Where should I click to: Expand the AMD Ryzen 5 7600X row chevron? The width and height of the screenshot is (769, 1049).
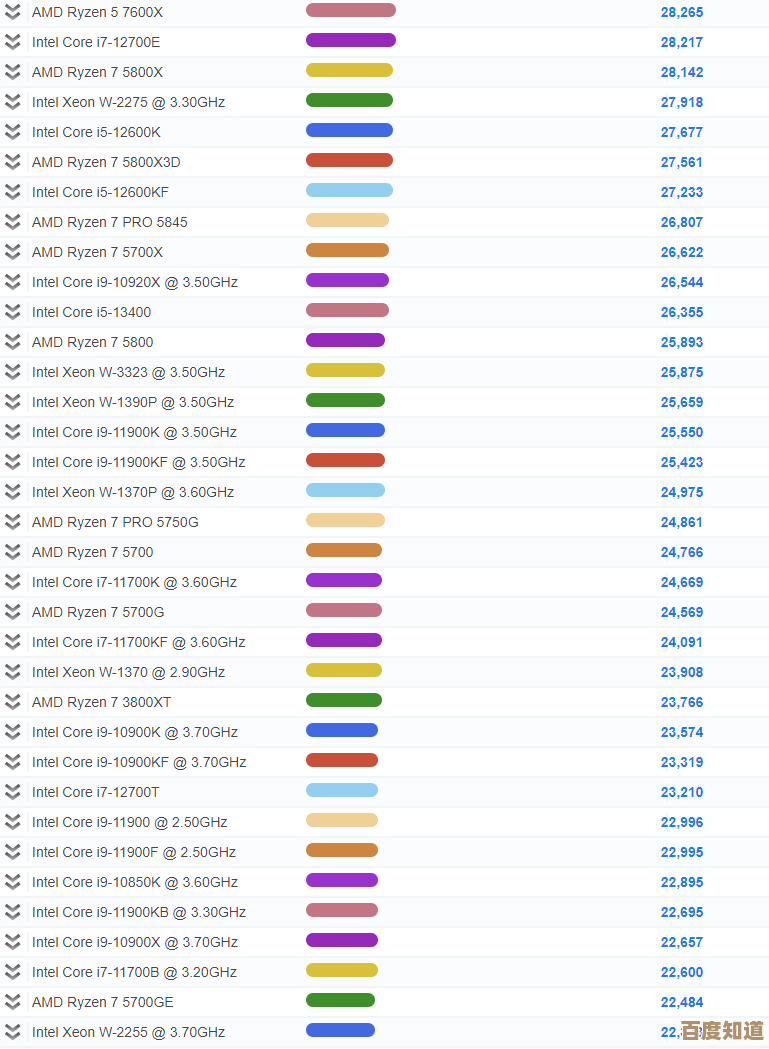12,12
